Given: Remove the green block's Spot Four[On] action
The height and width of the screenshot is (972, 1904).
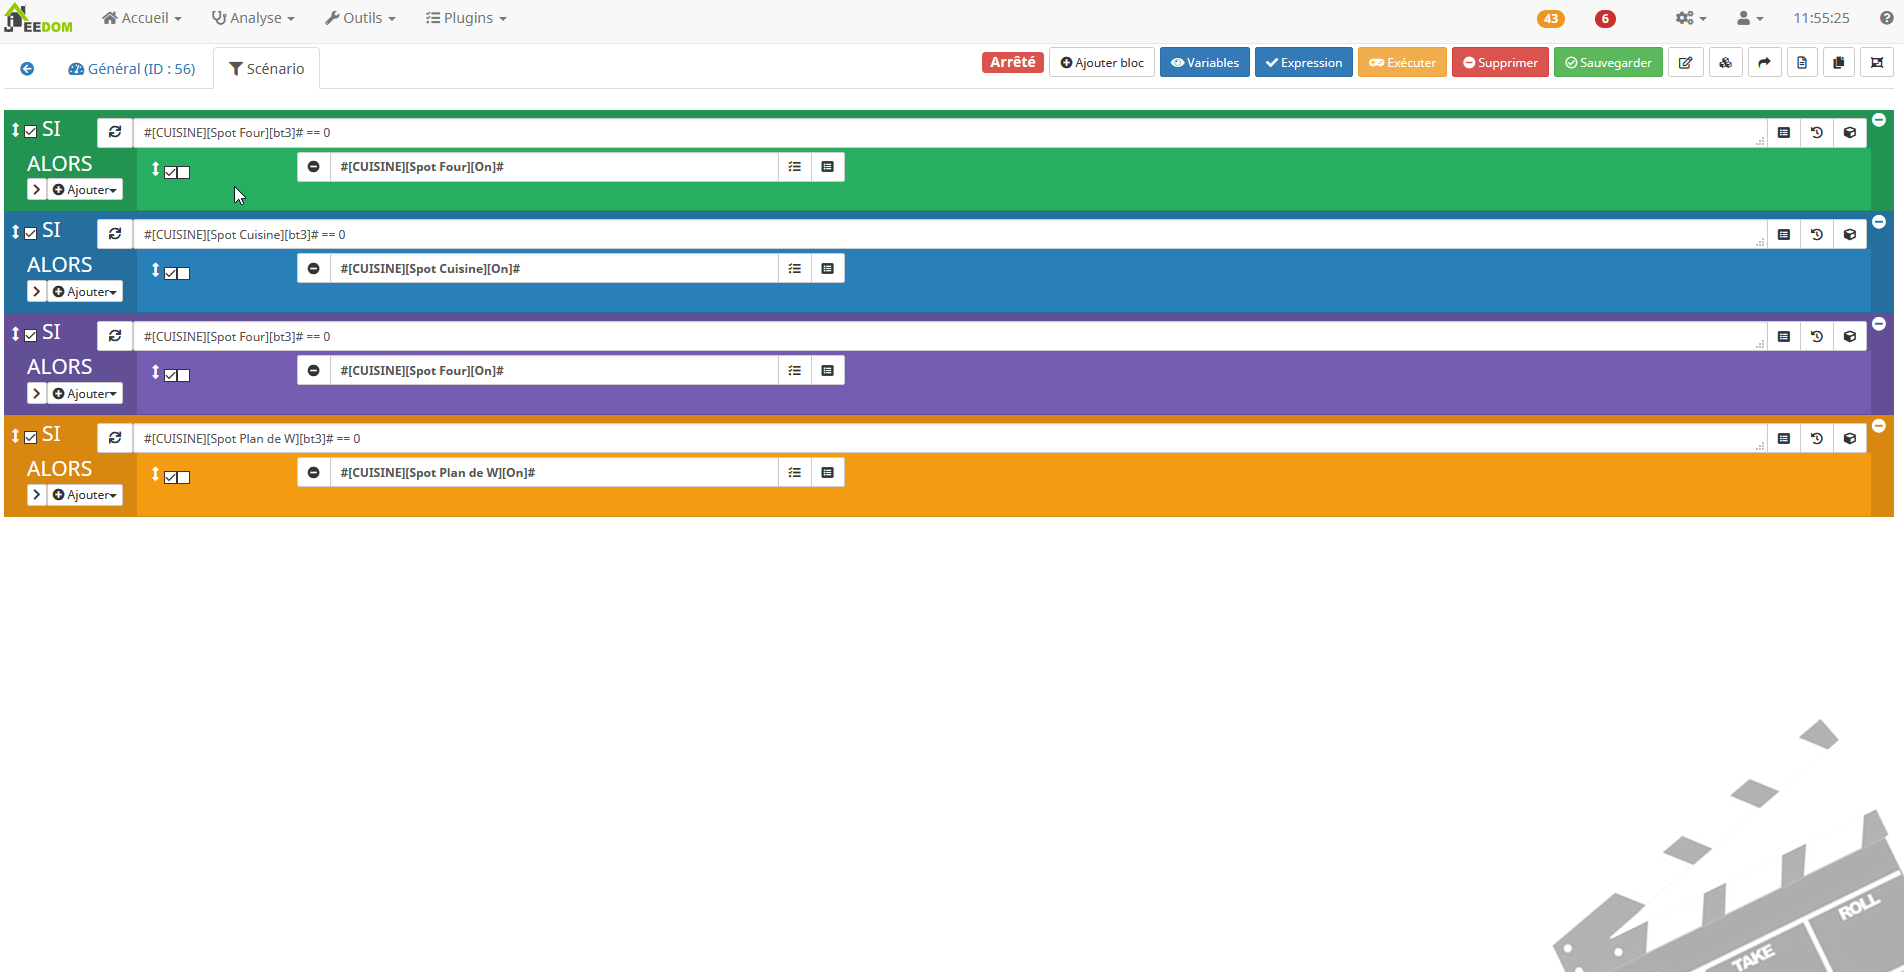Looking at the screenshot, I should pos(314,167).
